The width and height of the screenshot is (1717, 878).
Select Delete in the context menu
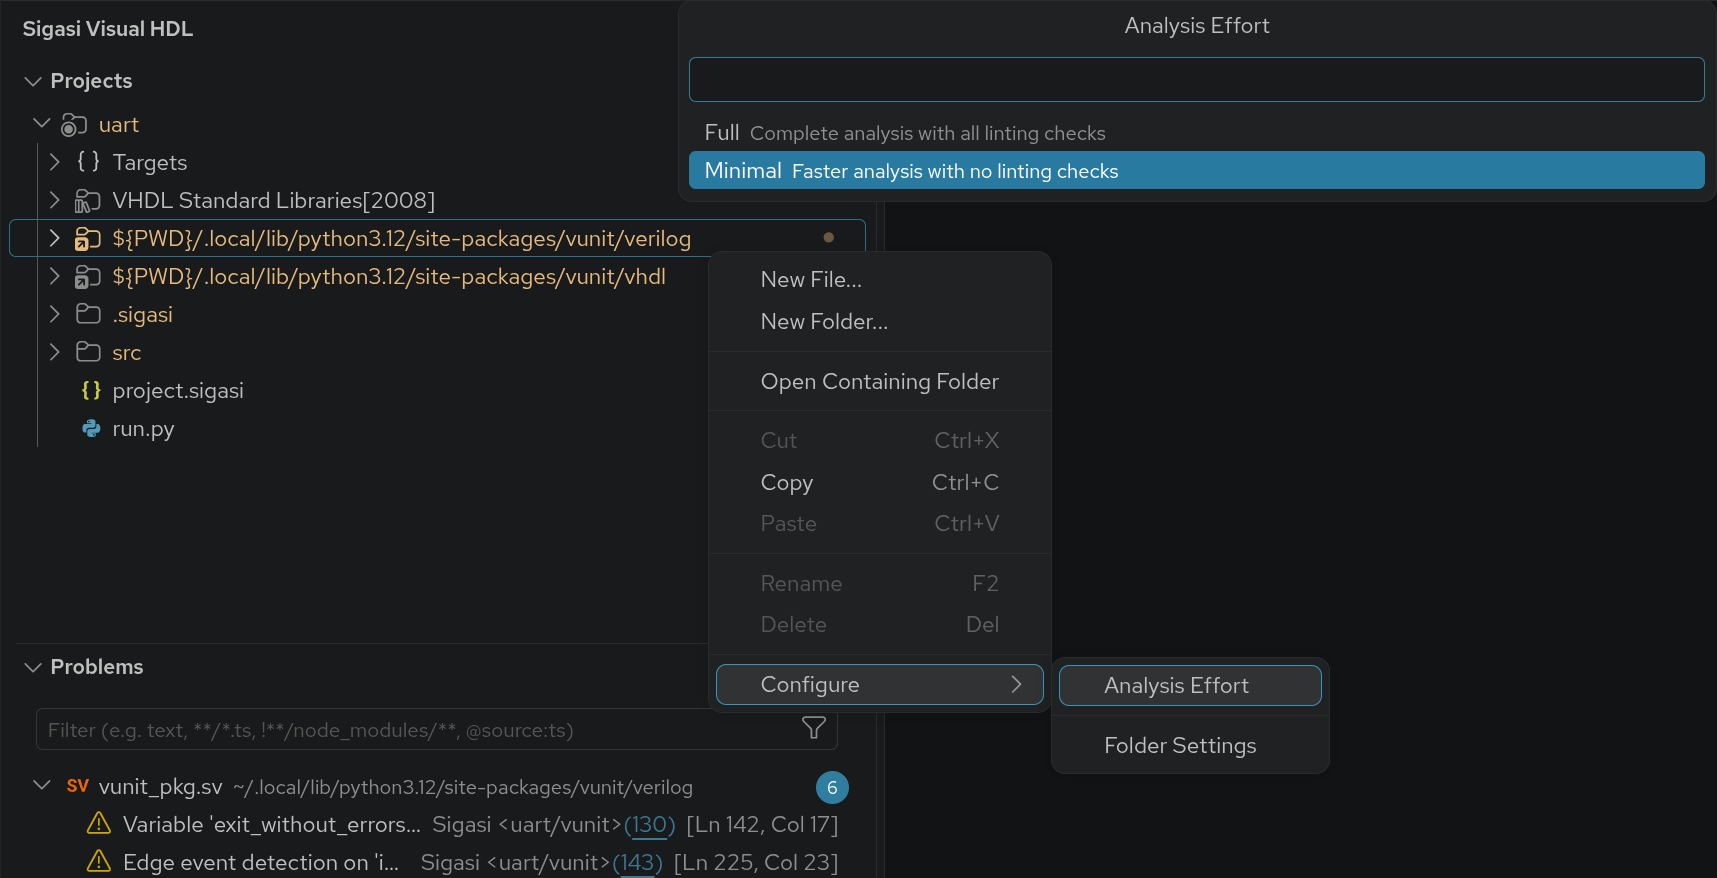tap(880, 625)
